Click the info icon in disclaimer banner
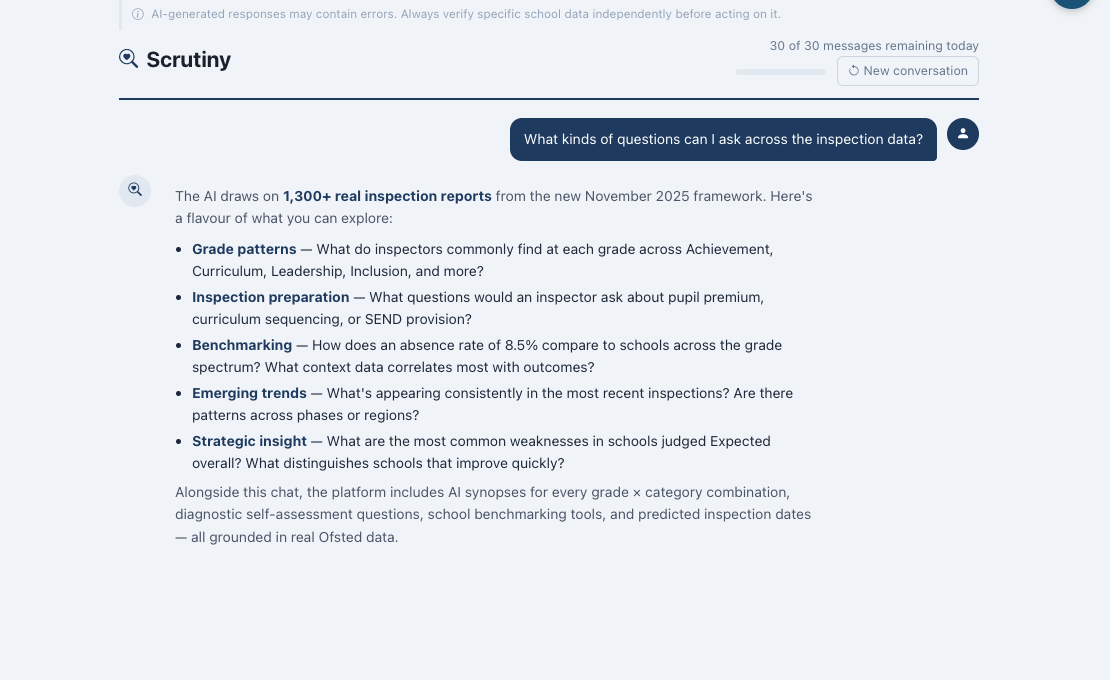 pyautogui.click(x=138, y=14)
